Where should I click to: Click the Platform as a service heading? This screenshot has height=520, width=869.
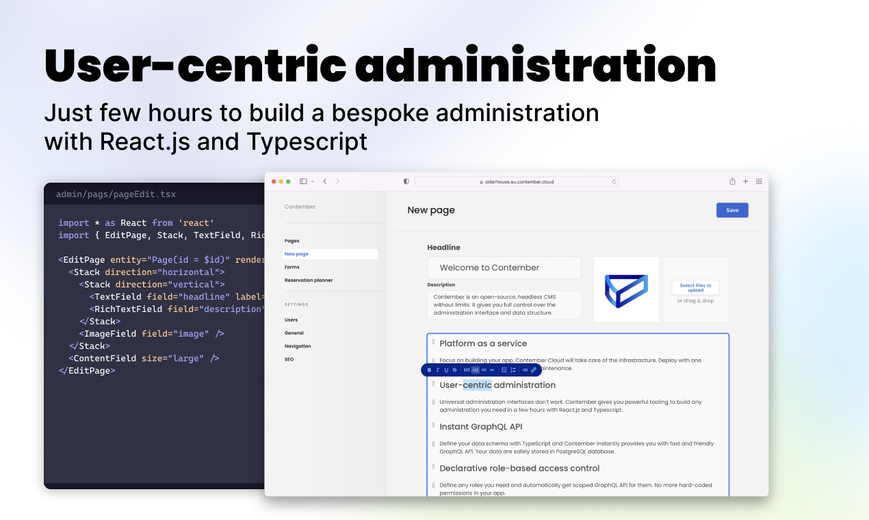[483, 344]
